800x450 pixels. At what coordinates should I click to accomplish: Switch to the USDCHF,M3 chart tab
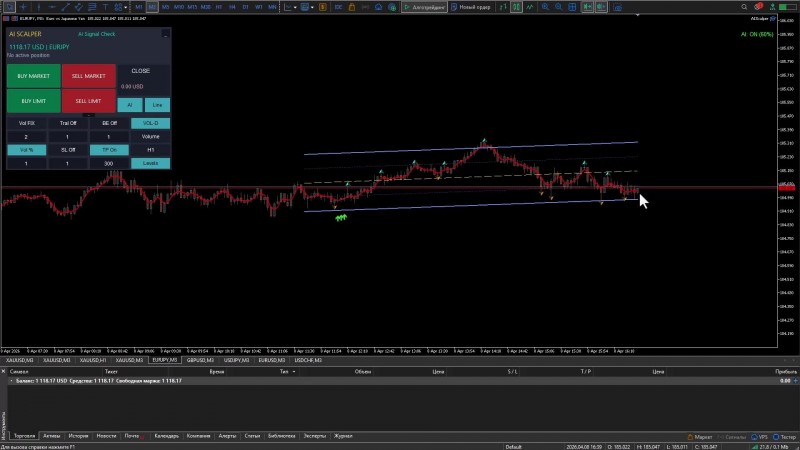(308, 360)
